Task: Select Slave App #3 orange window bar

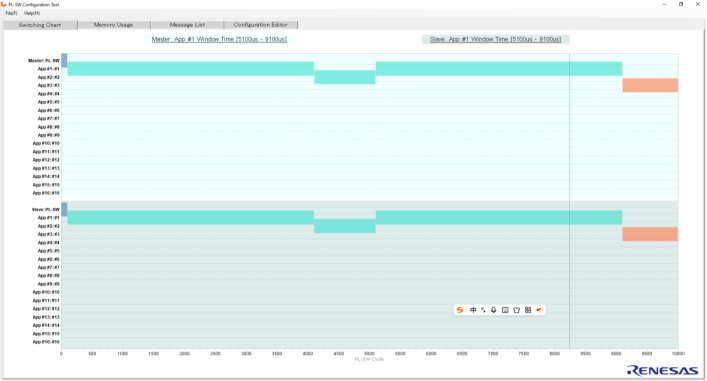Action: click(x=650, y=234)
